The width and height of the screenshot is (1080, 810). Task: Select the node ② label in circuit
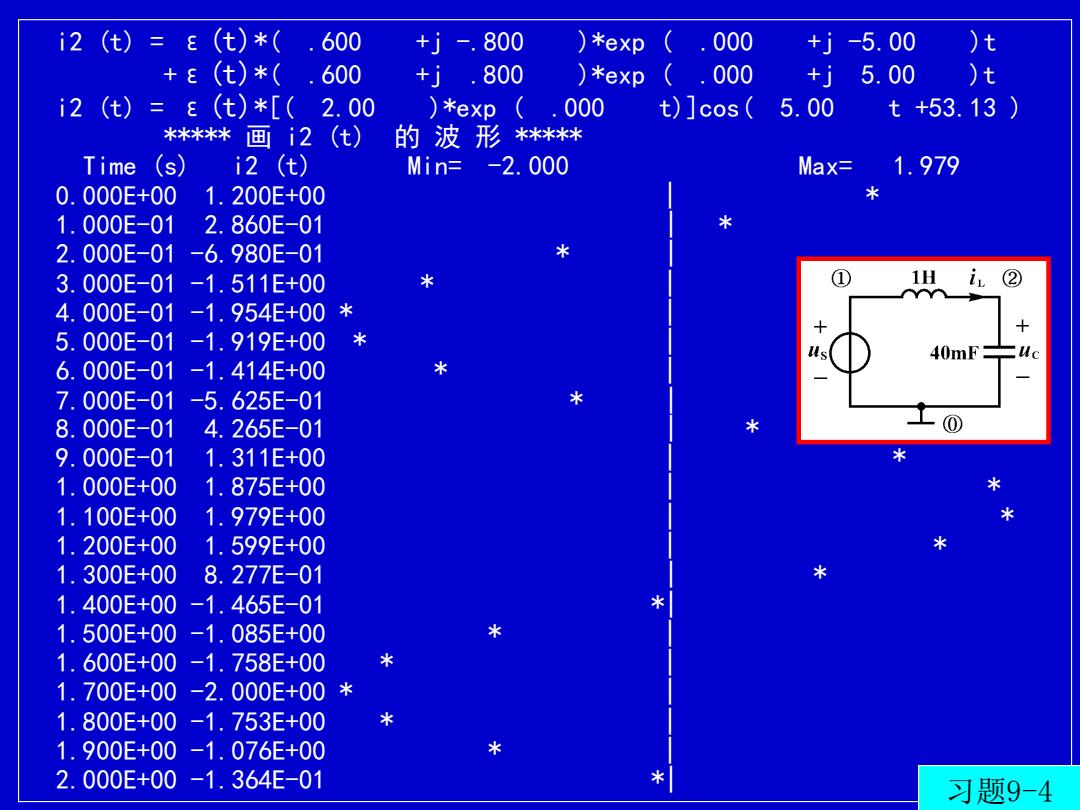point(1012,278)
